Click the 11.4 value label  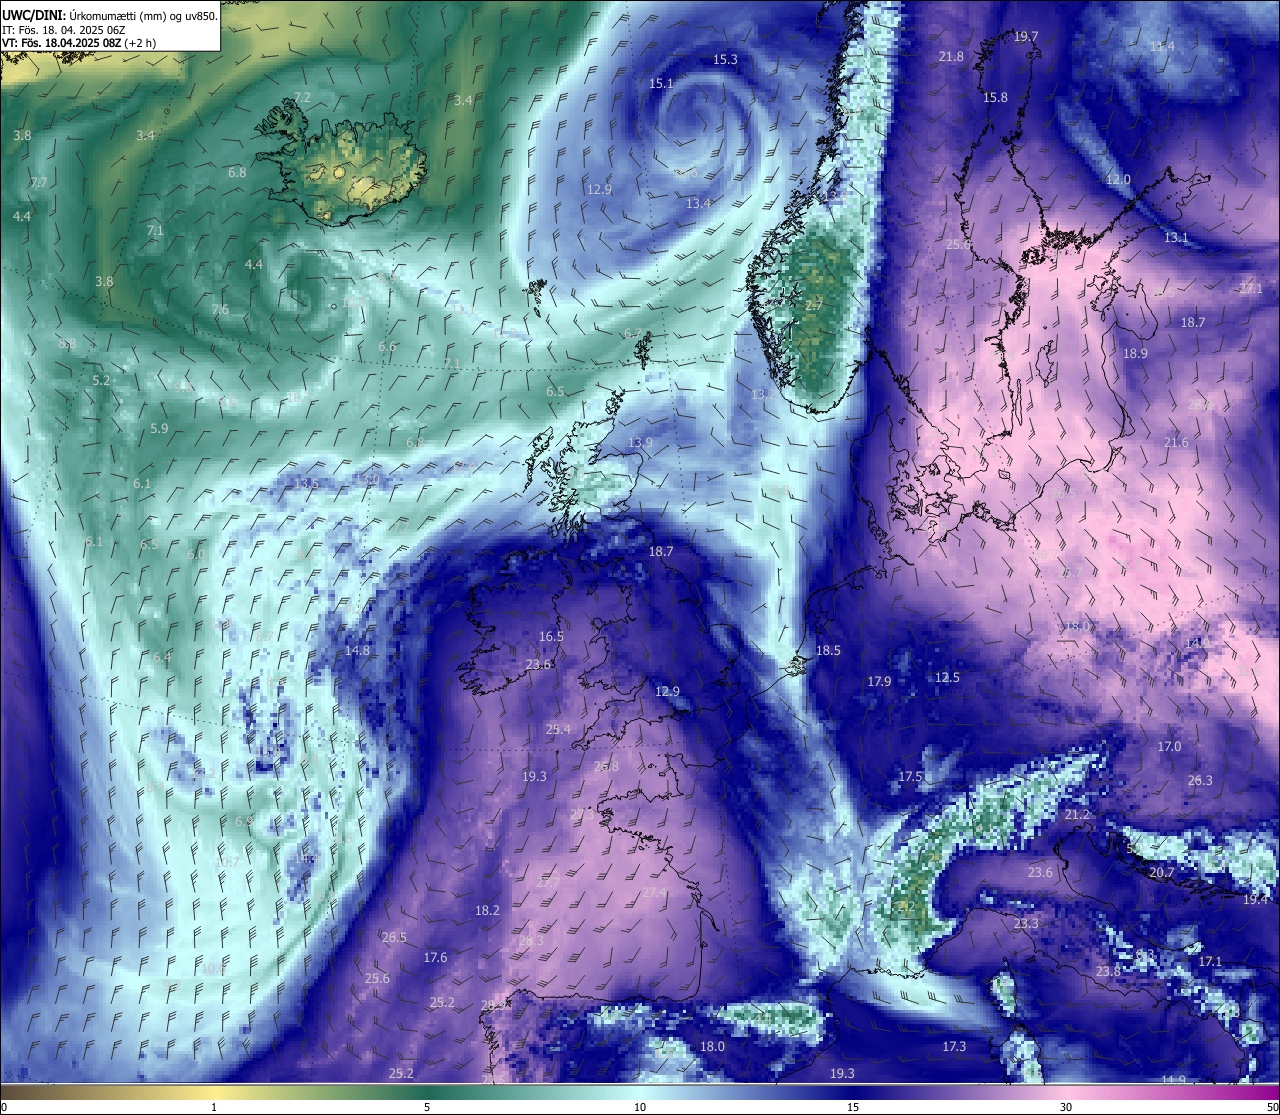tap(1162, 46)
